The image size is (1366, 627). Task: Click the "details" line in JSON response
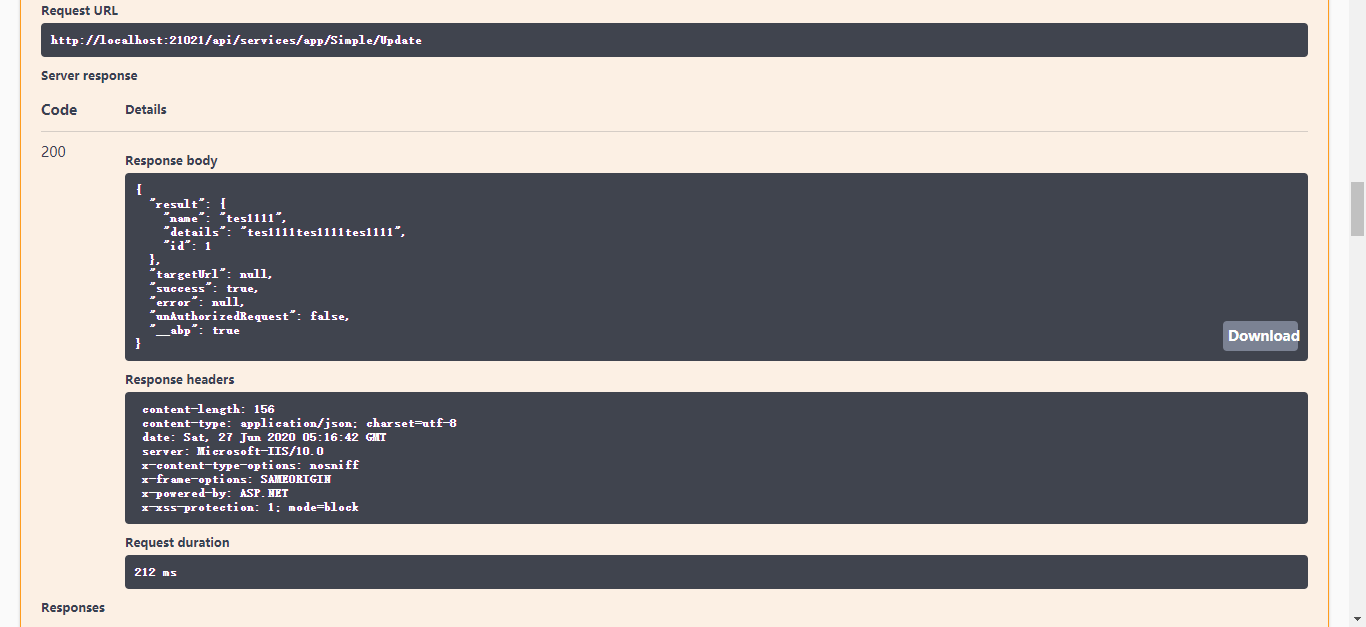285,232
